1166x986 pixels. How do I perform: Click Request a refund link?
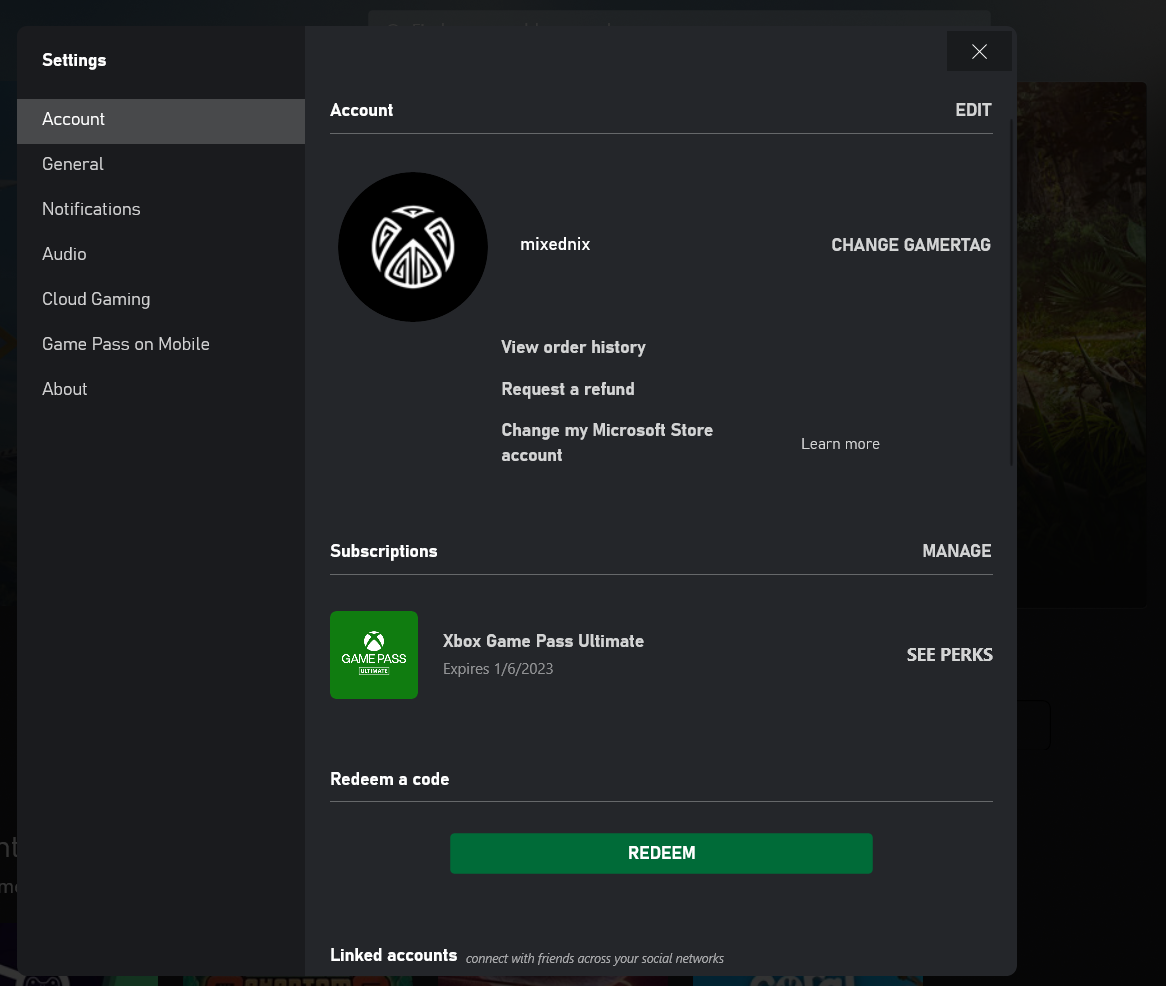(567, 389)
